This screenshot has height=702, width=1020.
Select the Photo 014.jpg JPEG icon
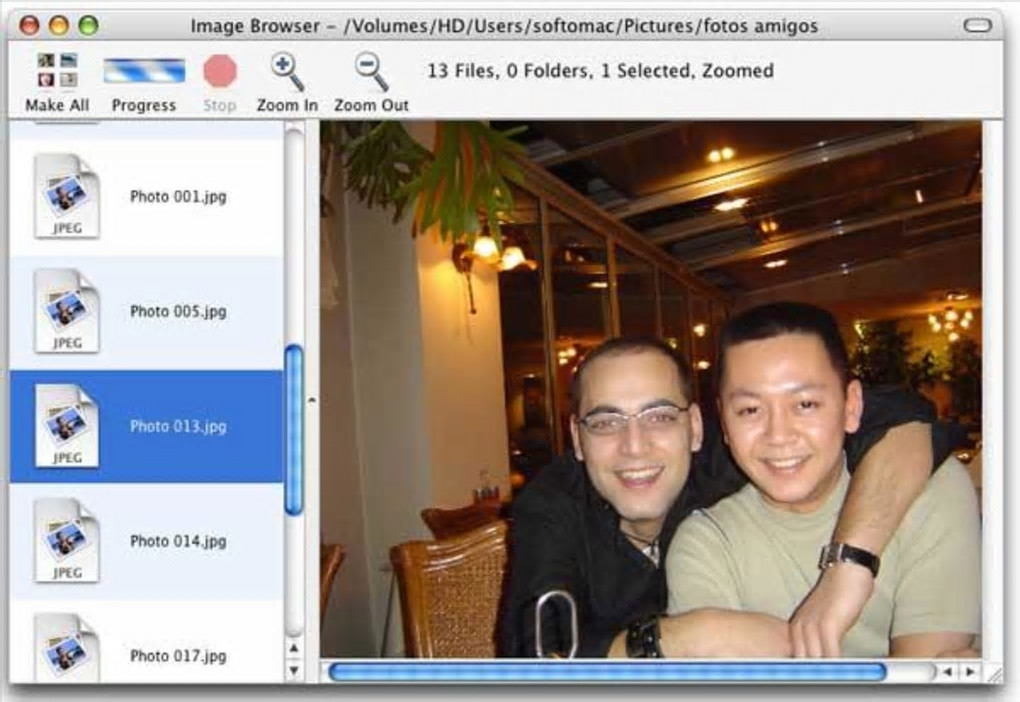pyautogui.click(x=66, y=541)
